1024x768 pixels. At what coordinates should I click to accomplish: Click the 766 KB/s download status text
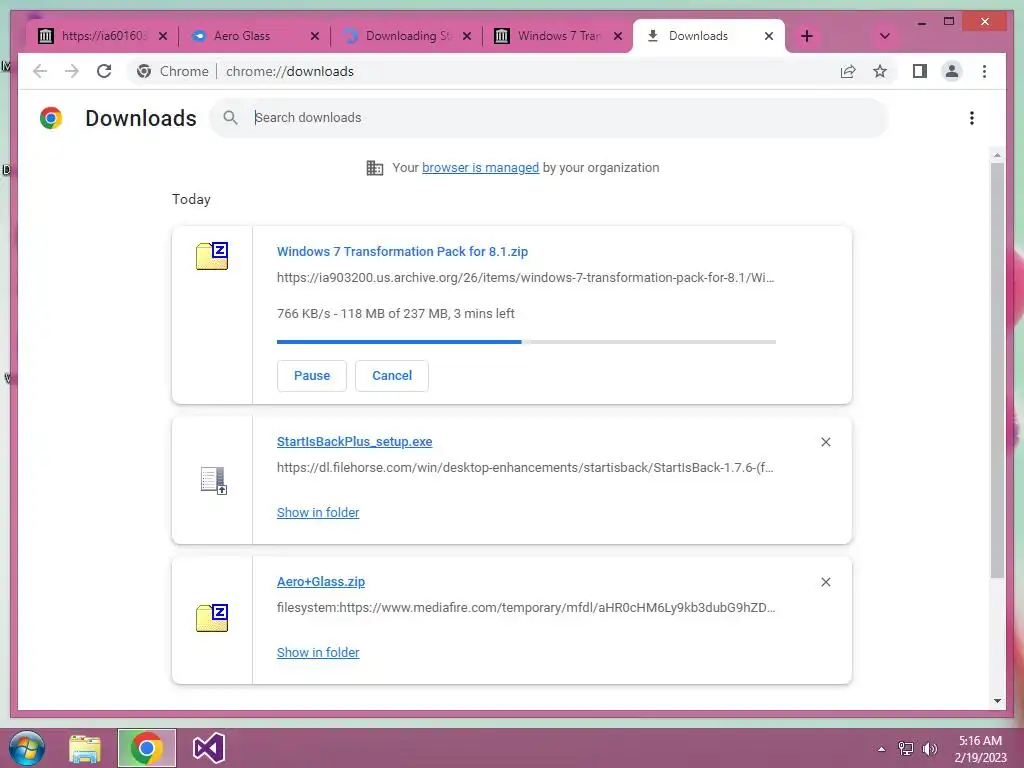[x=396, y=313]
